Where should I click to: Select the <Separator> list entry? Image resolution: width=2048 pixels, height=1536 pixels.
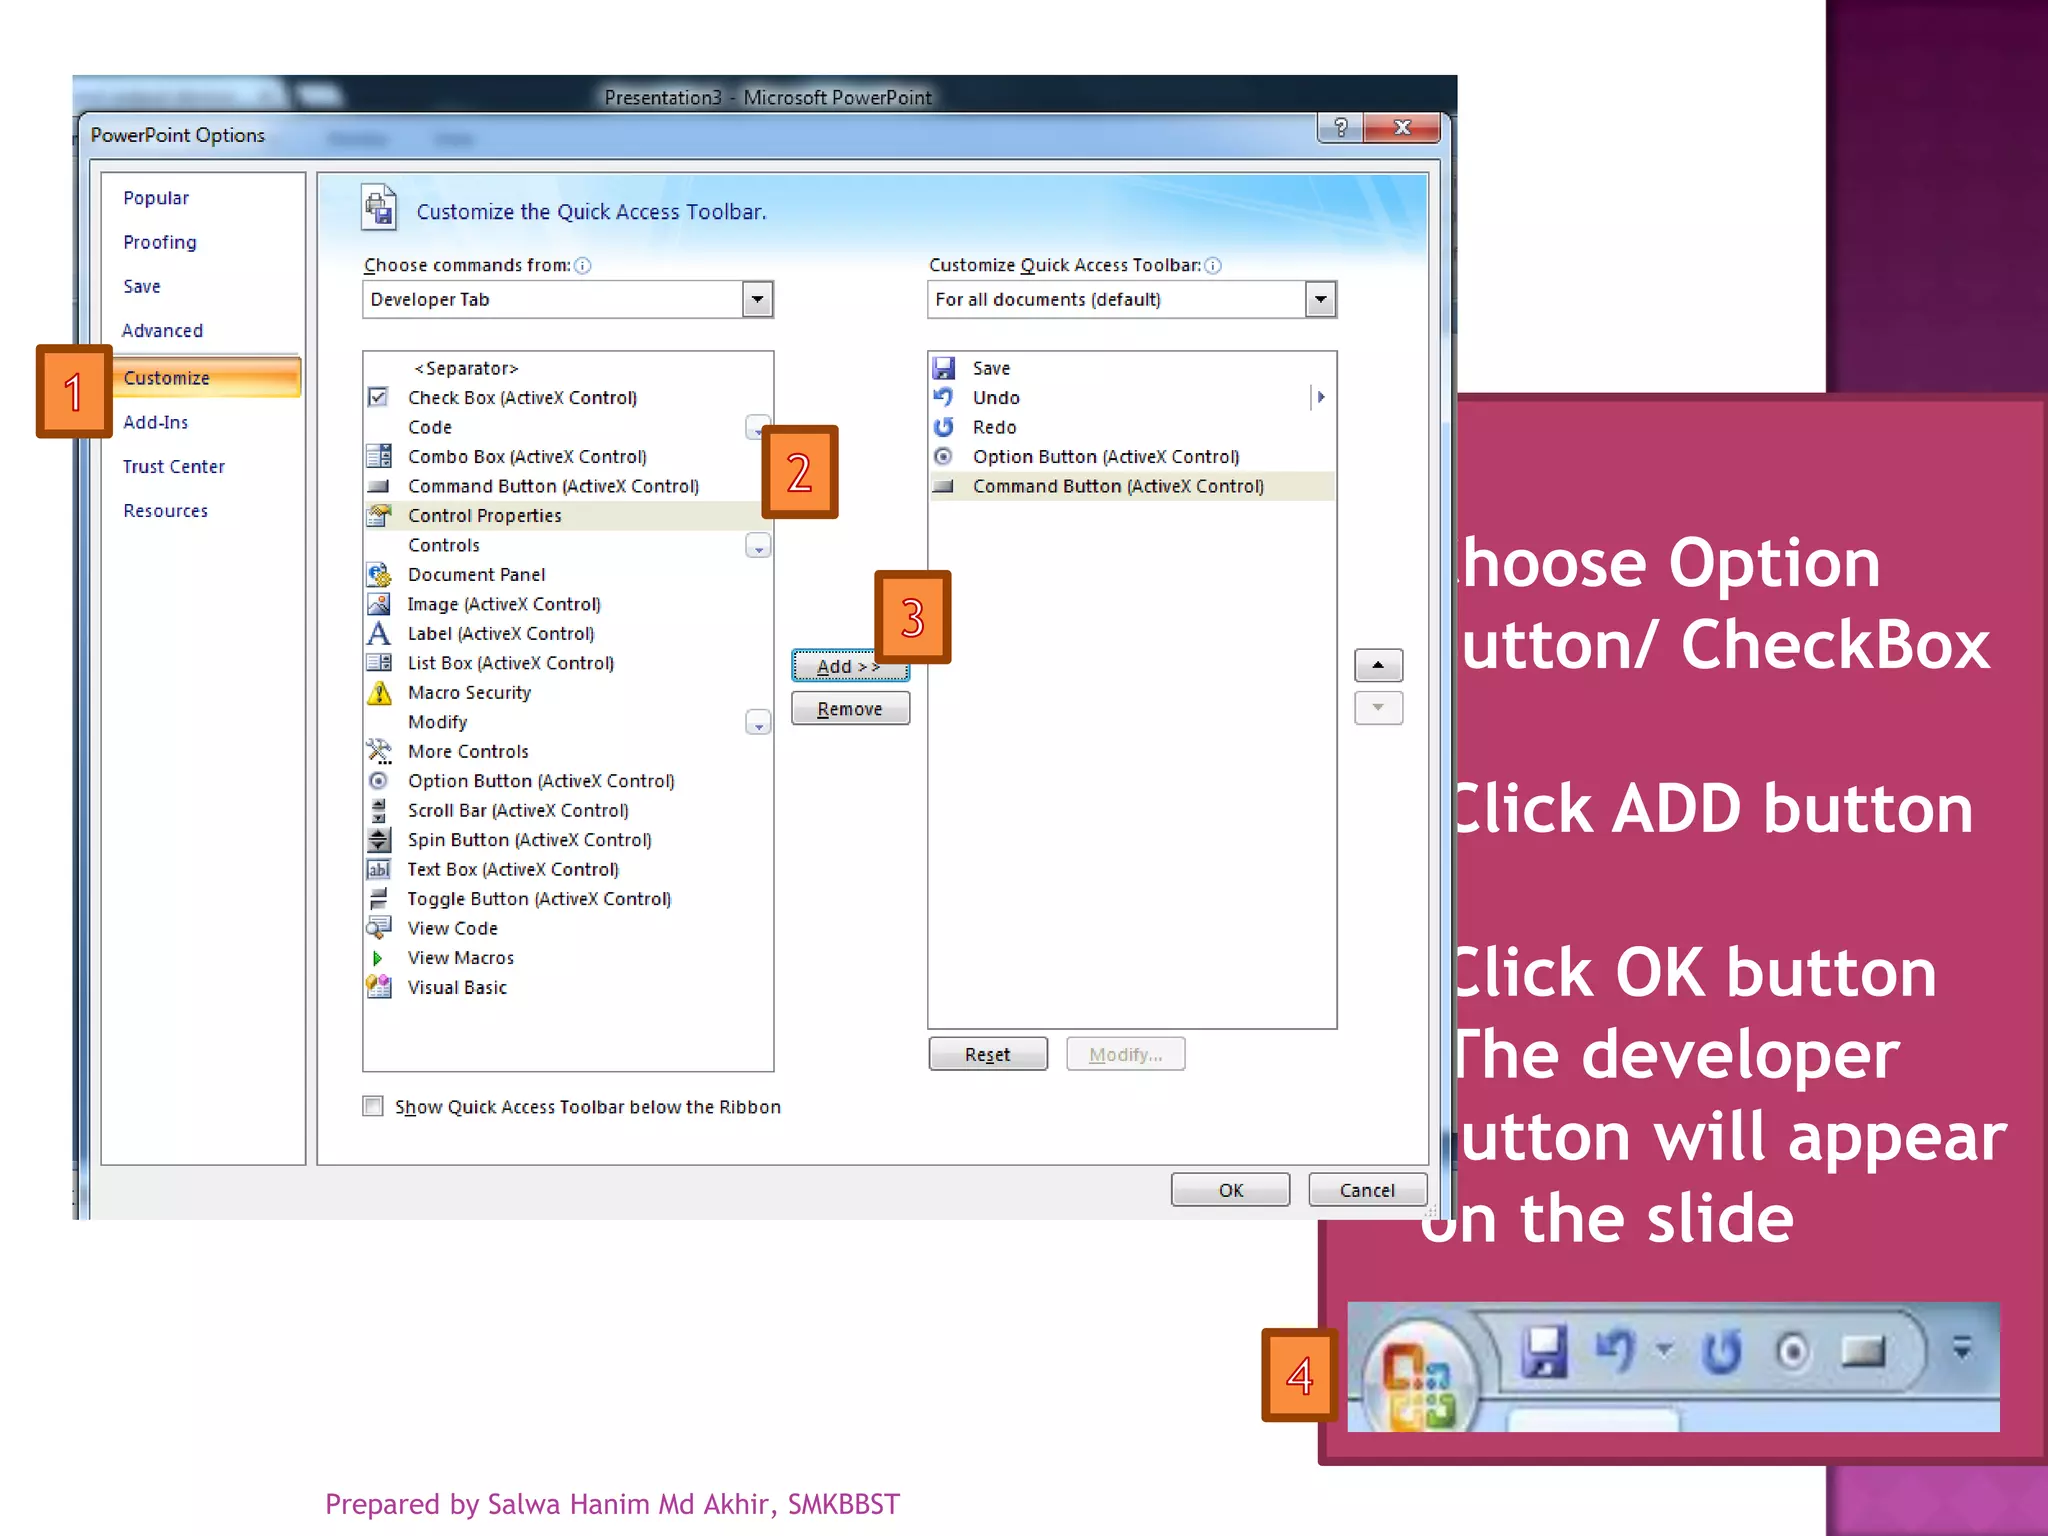(x=567, y=368)
